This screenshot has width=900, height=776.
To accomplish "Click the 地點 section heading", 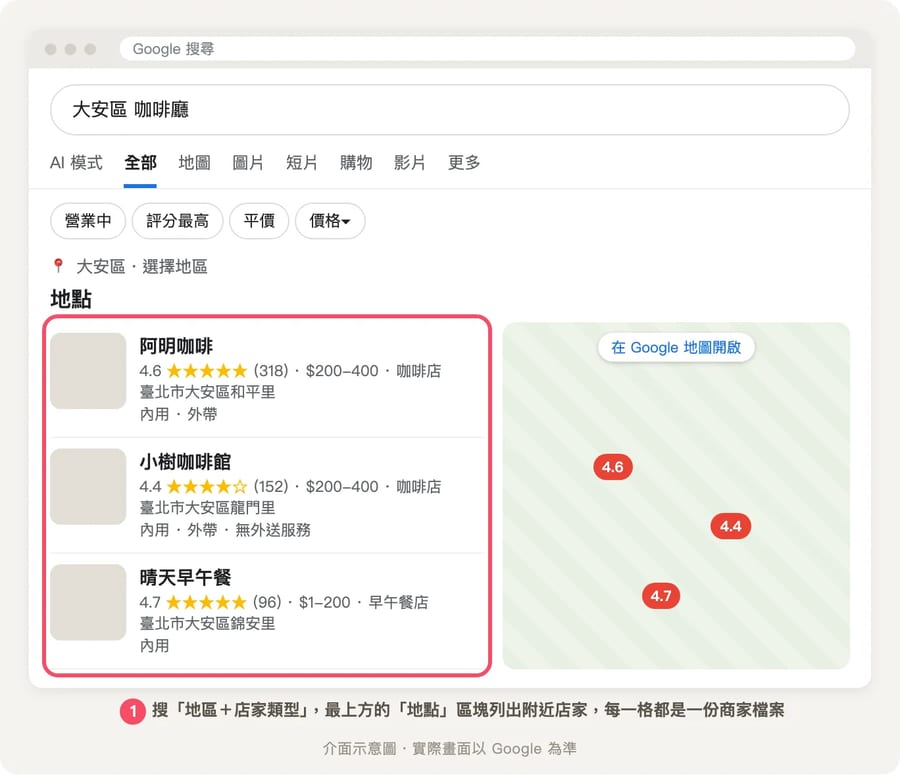I will tap(71, 299).
